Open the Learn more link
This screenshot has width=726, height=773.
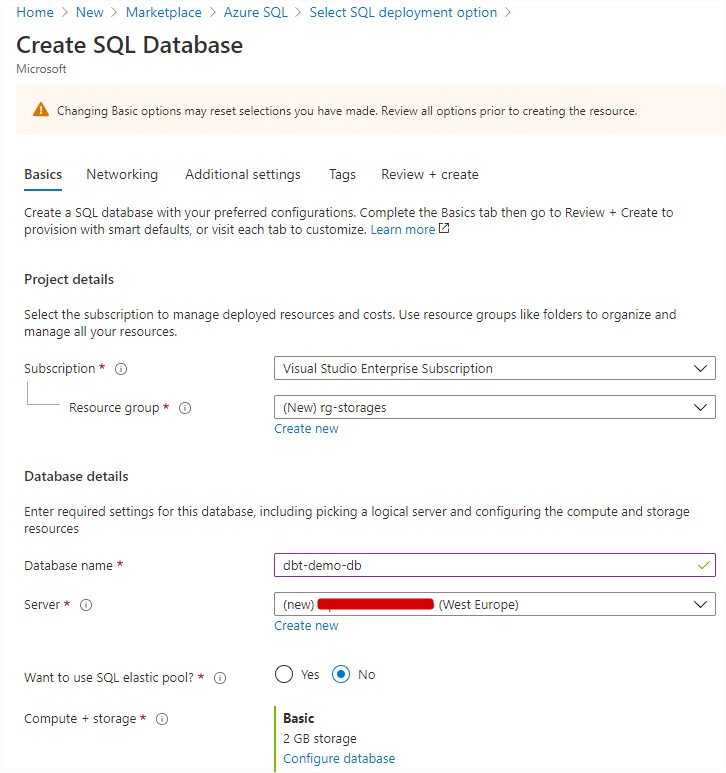click(403, 230)
